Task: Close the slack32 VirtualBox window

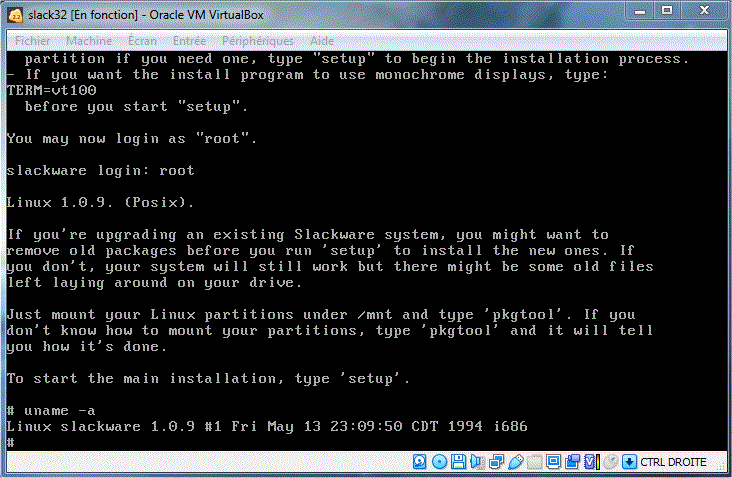Action: (704, 11)
